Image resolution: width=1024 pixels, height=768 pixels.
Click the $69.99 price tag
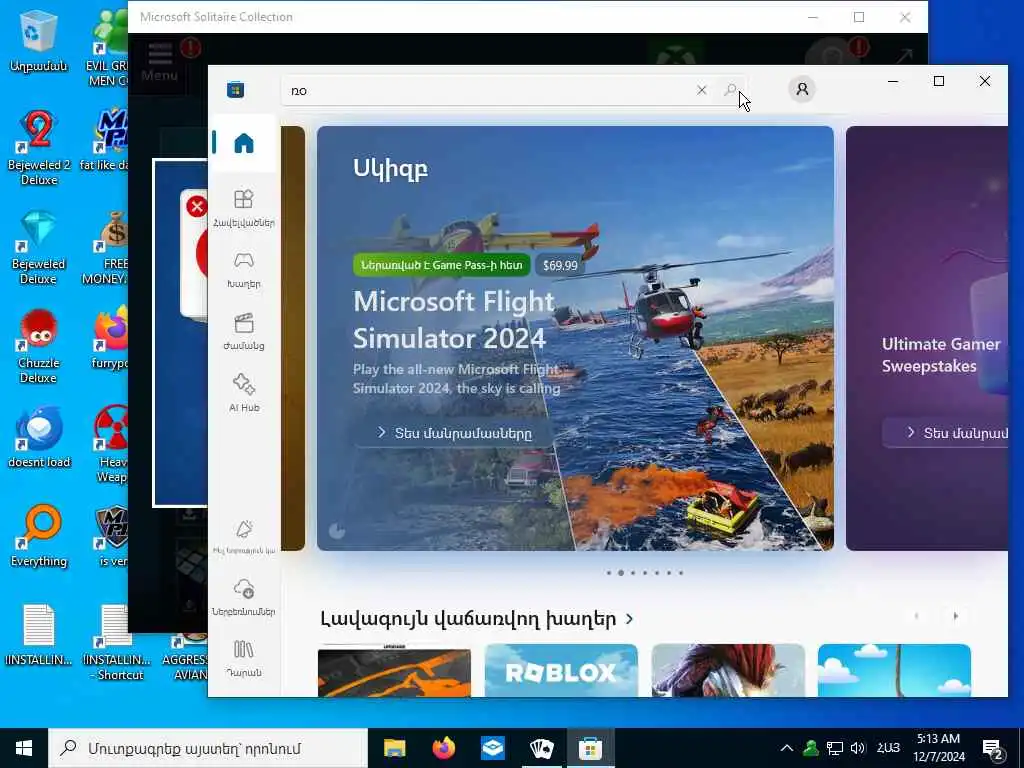pyautogui.click(x=560, y=265)
